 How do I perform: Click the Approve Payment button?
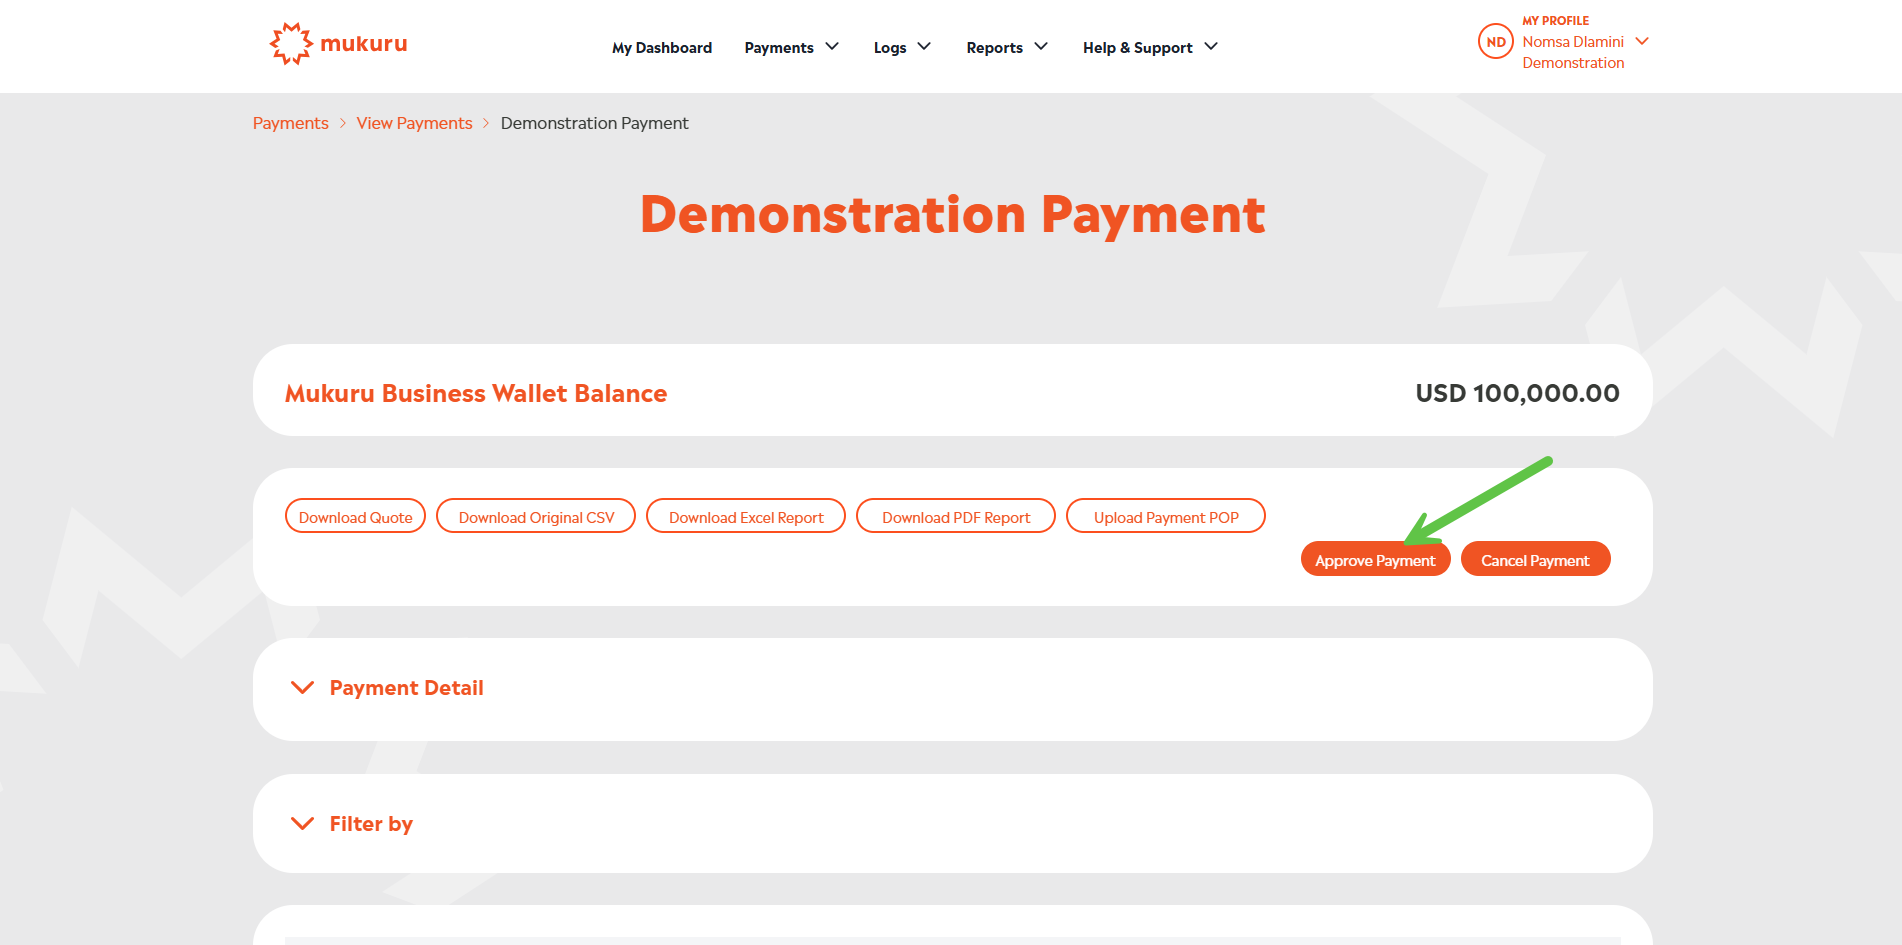(x=1375, y=560)
